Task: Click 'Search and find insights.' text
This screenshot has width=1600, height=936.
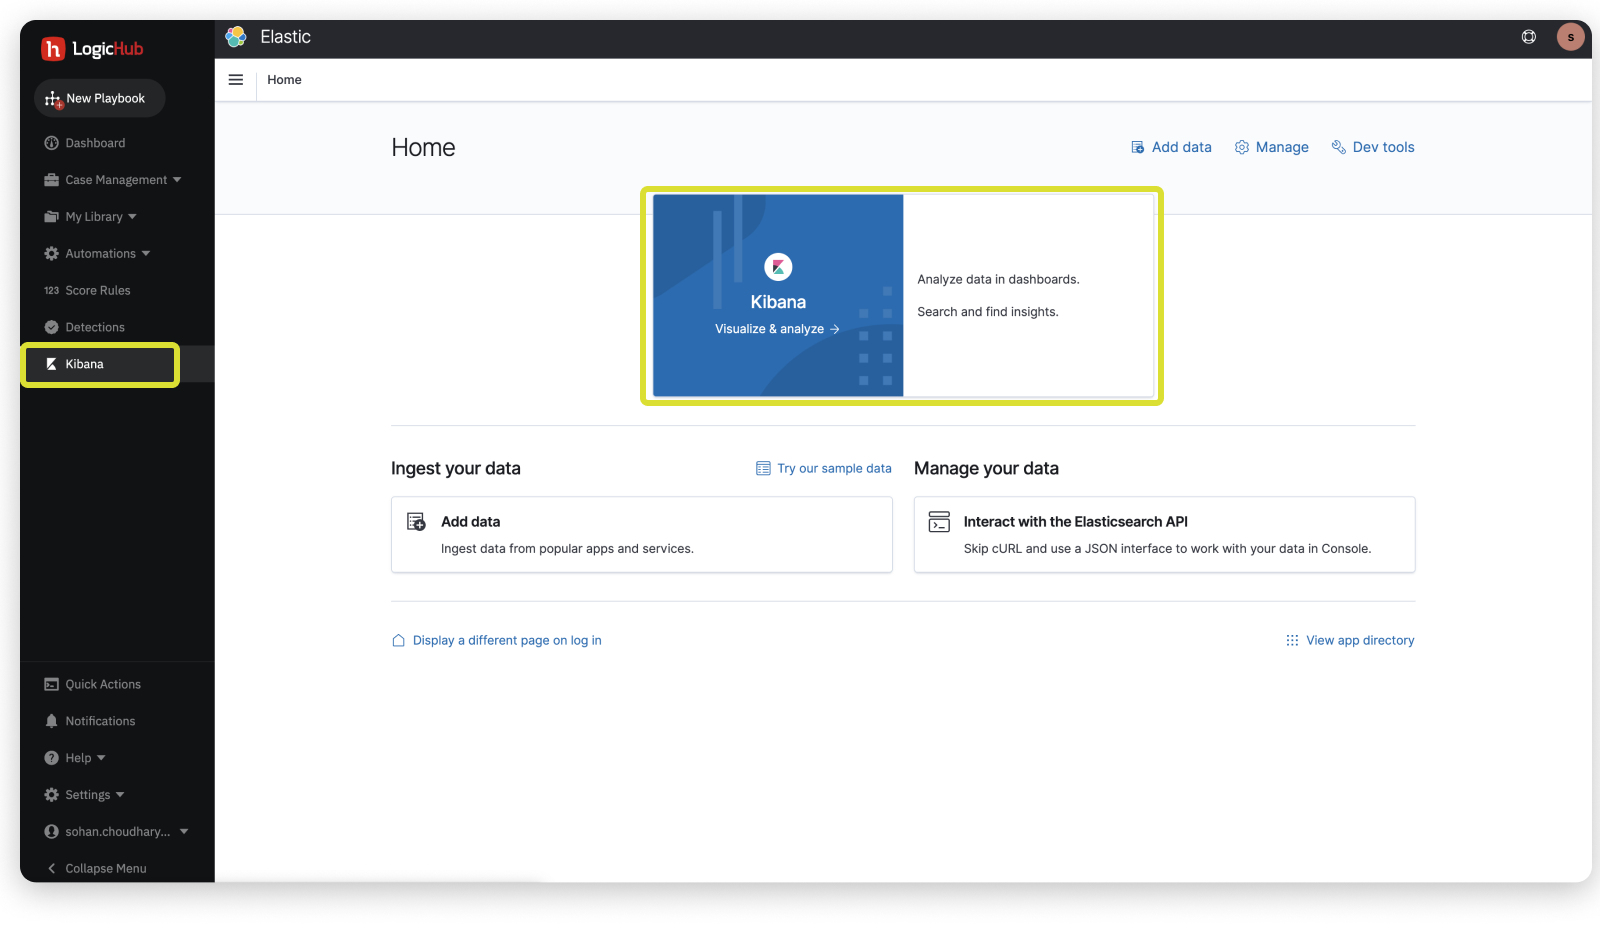Action: 988,312
